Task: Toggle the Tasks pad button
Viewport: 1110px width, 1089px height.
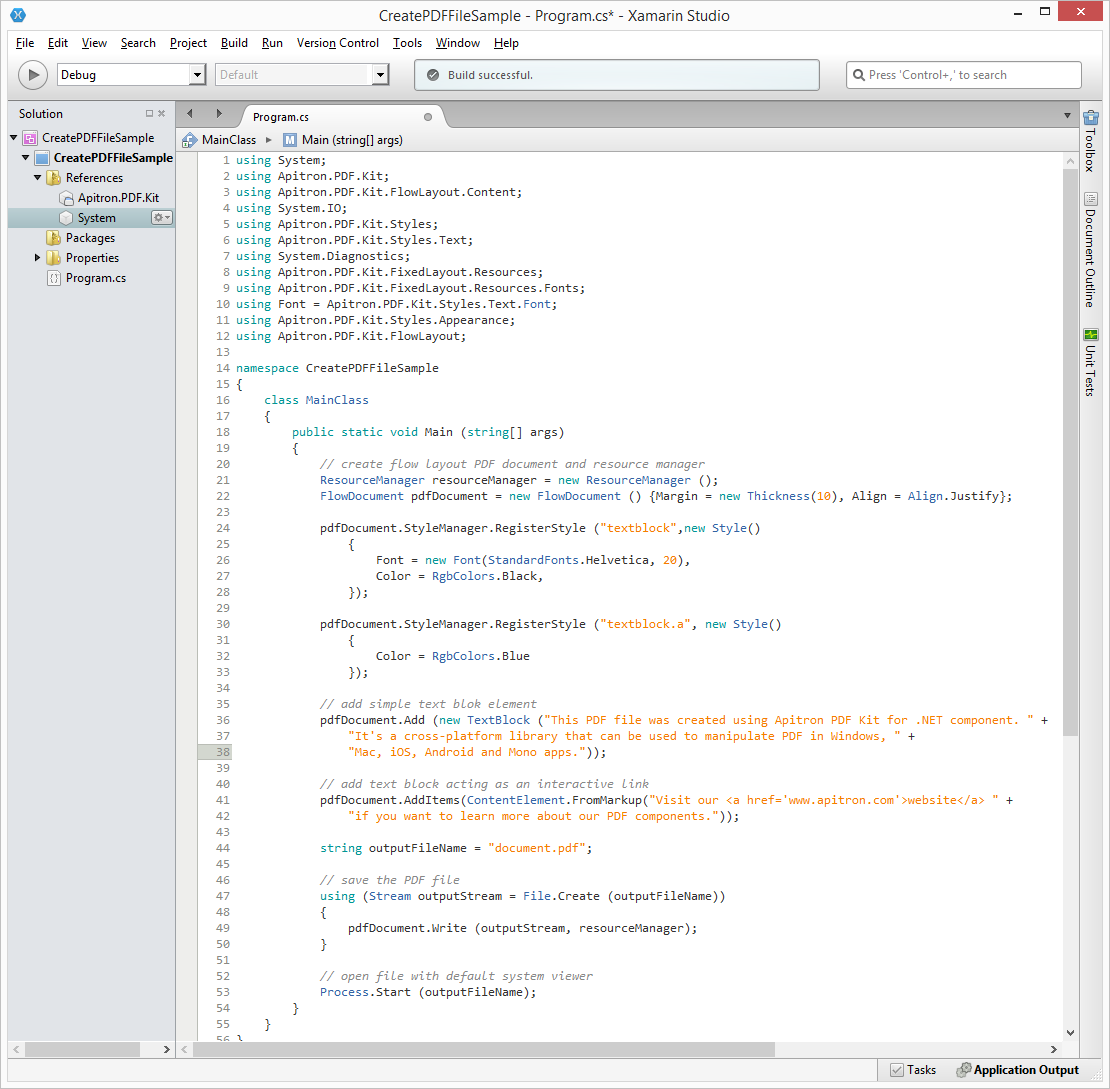Action: pyautogui.click(x=912, y=1070)
